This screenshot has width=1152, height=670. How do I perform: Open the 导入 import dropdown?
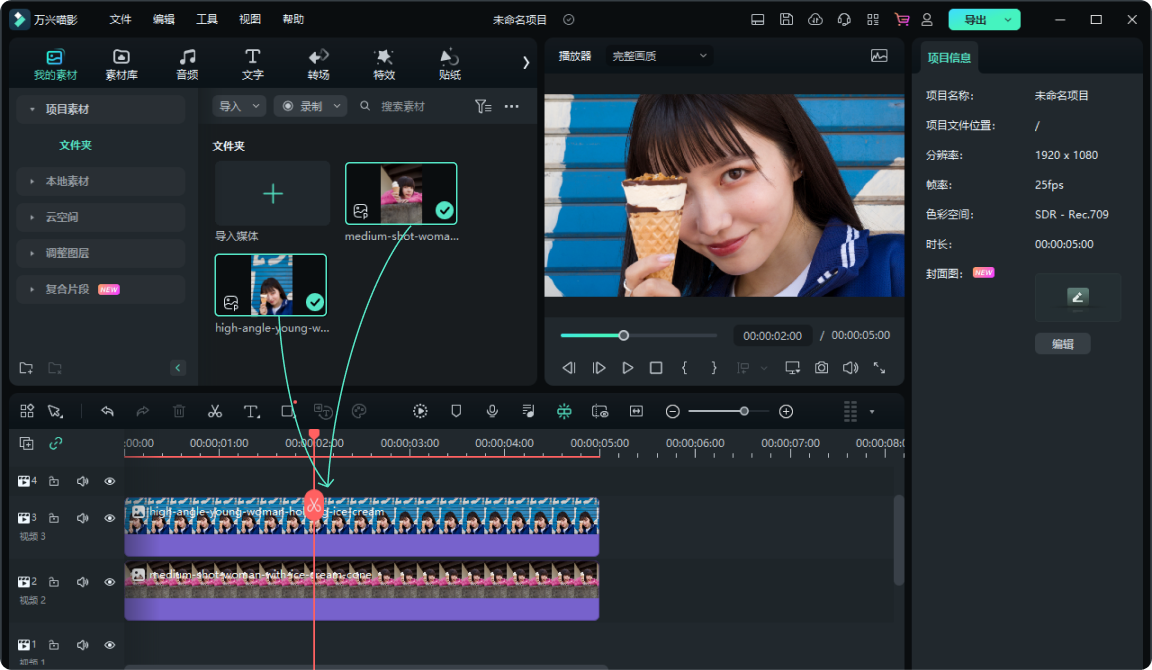click(239, 106)
